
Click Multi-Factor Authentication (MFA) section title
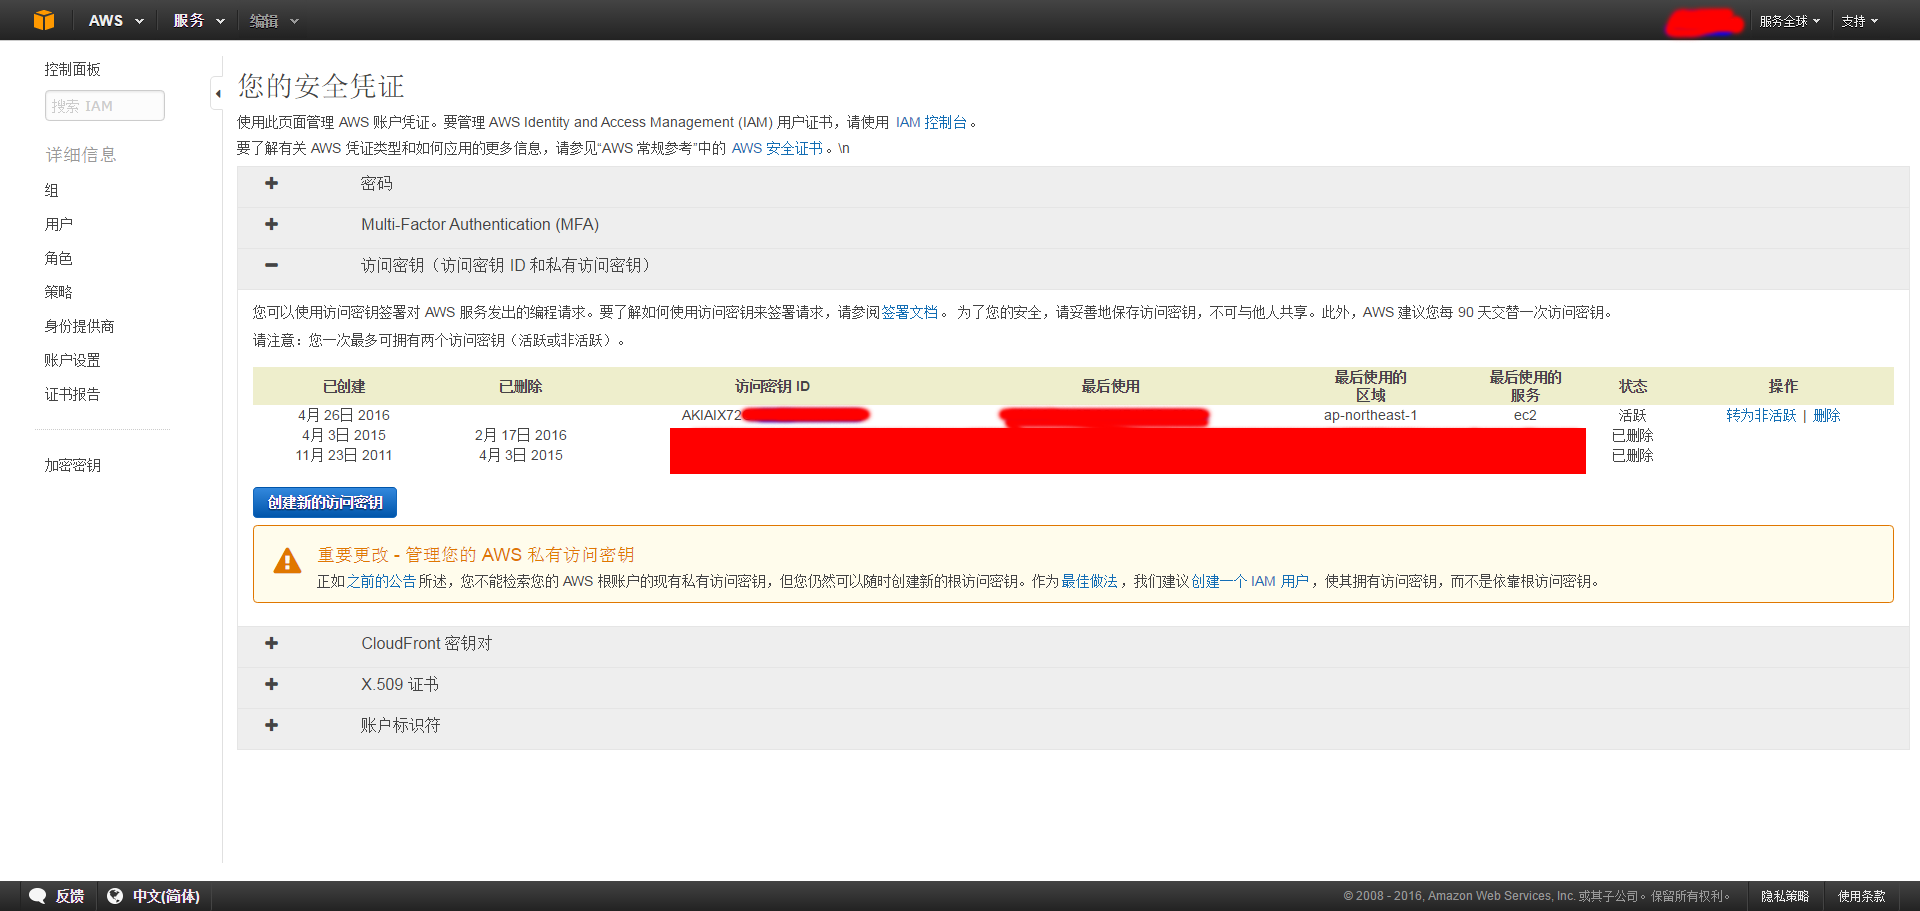(x=480, y=224)
